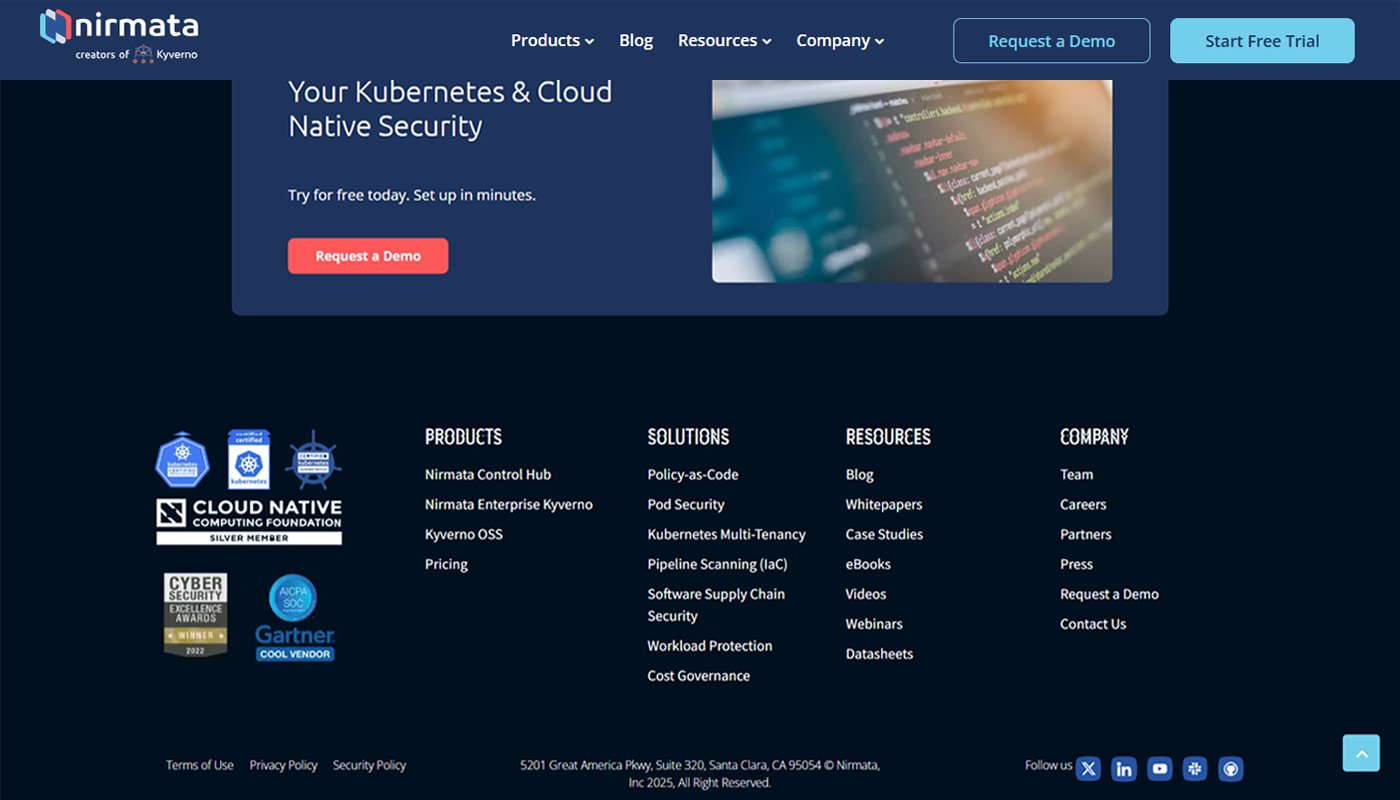This screenshot has height=800, width=1400.
Task: Click the Santa Clara address text
Action: (x=700, y=774)
